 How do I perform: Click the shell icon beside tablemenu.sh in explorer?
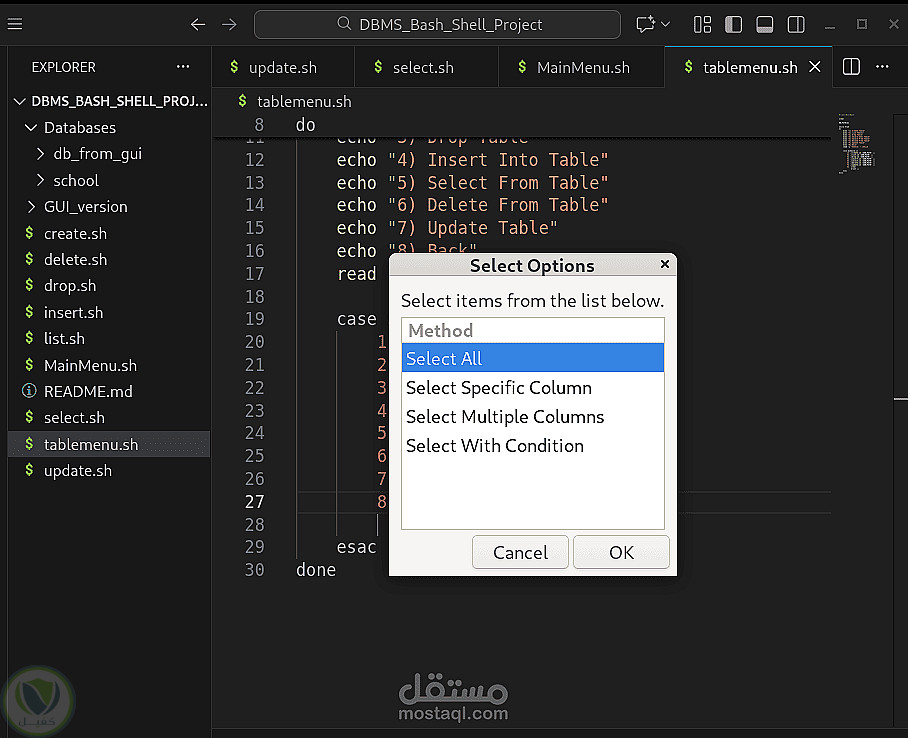[29, 444]
